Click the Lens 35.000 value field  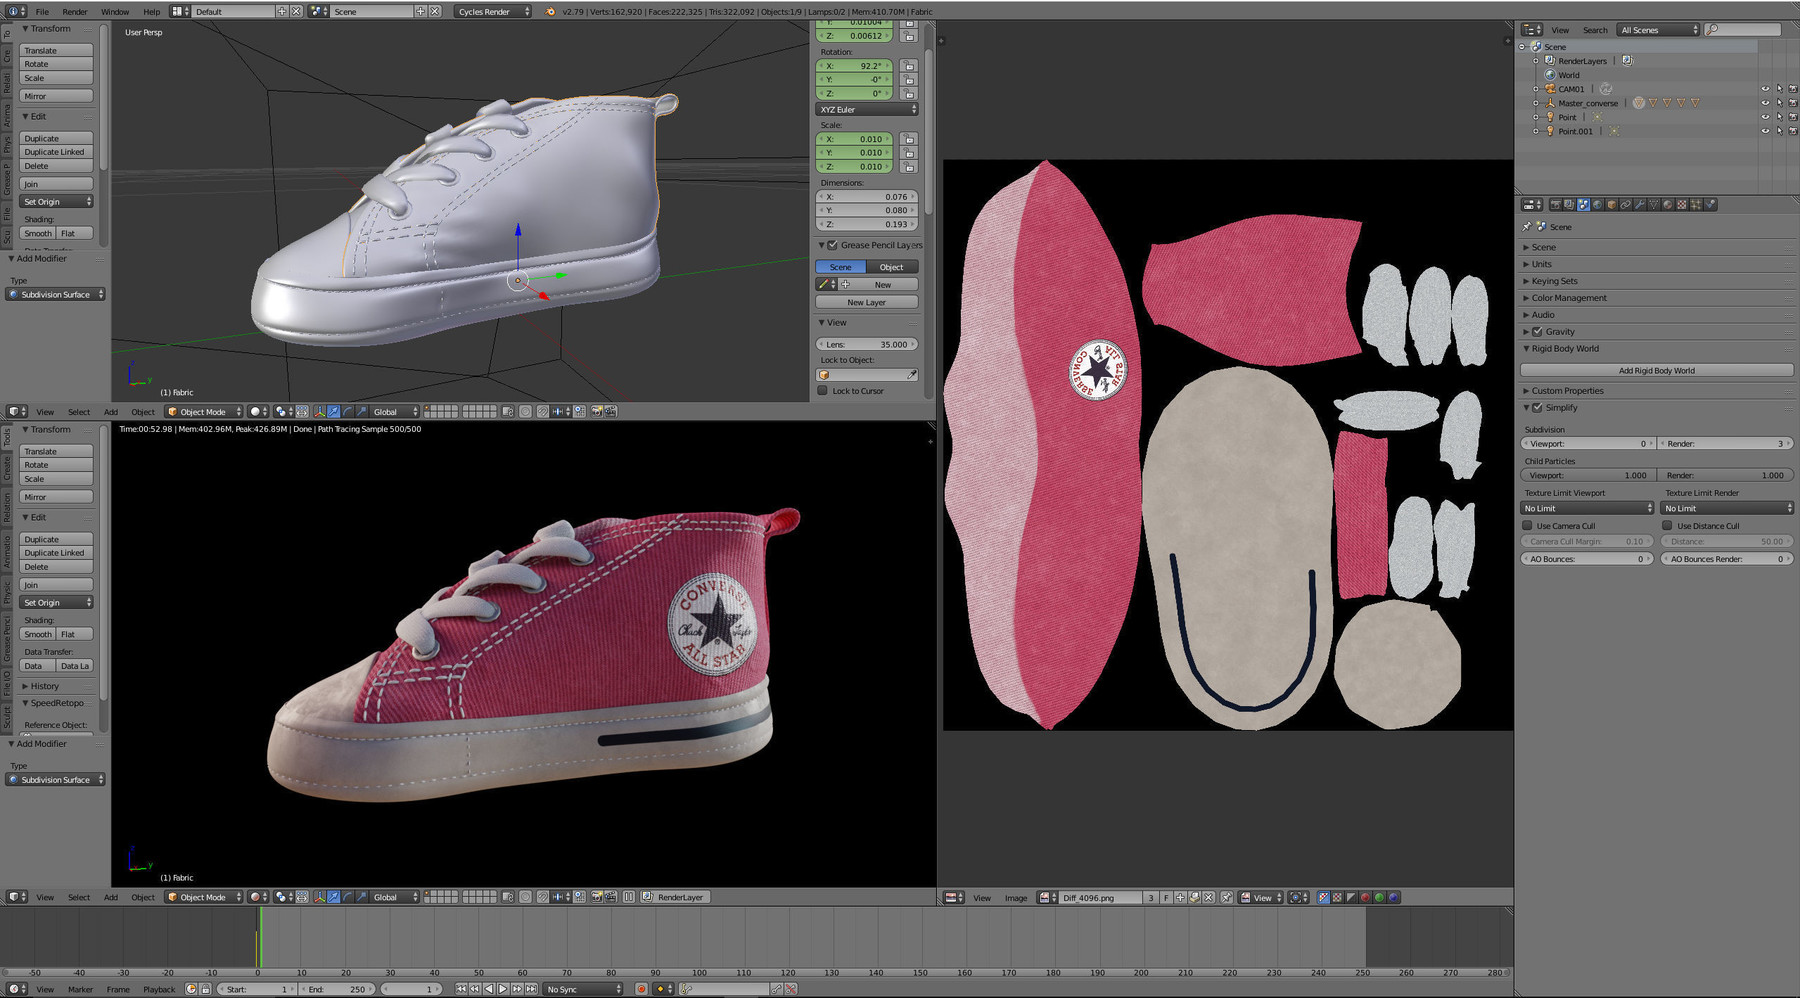(x=866, y=345)
